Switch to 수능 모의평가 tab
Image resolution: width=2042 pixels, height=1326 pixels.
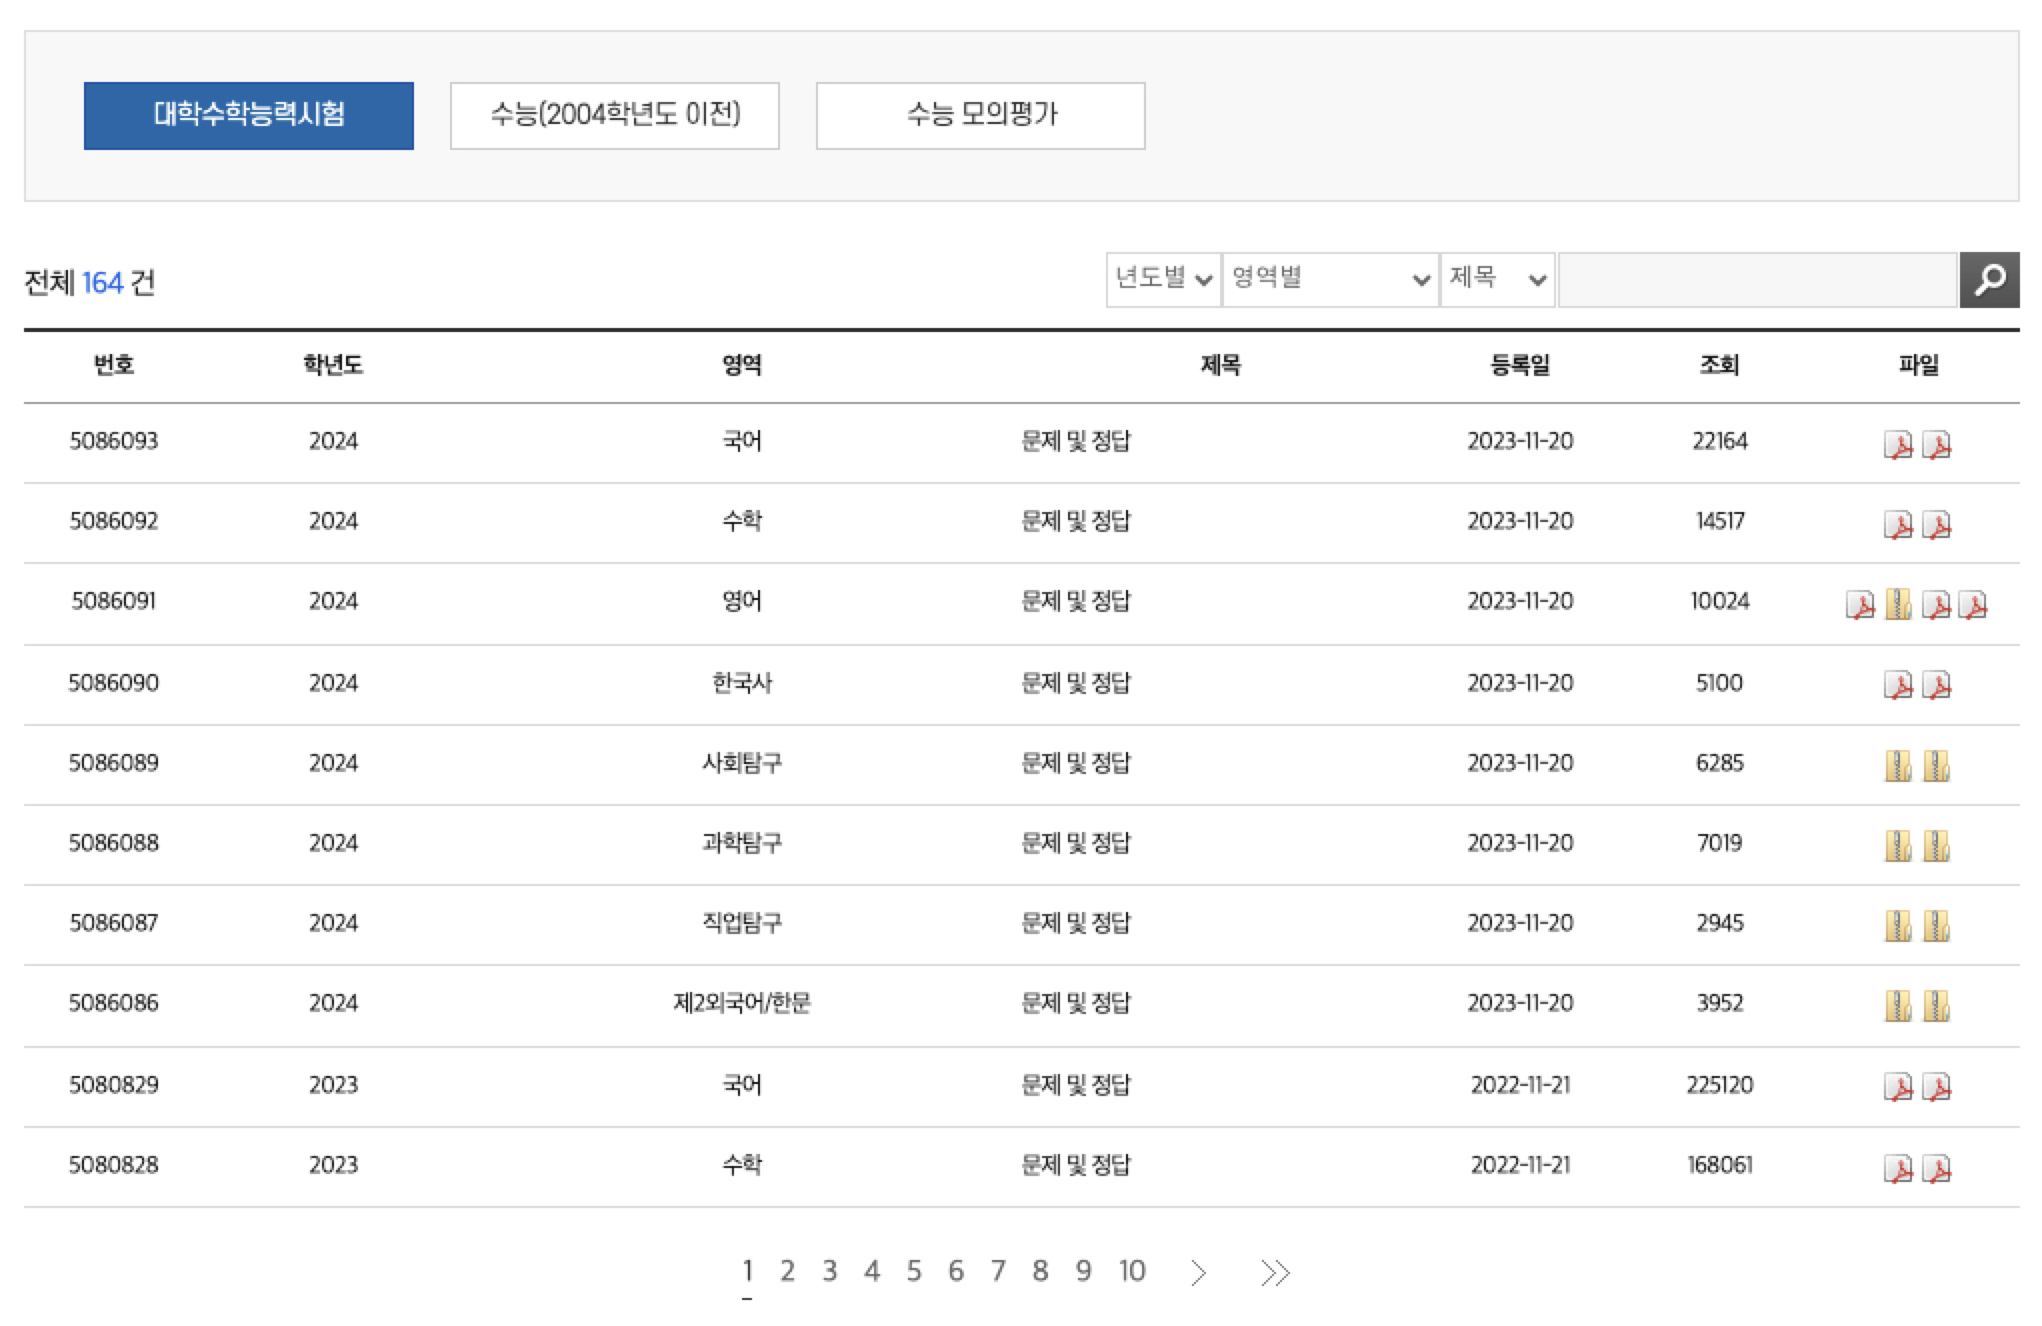(980, 116)
